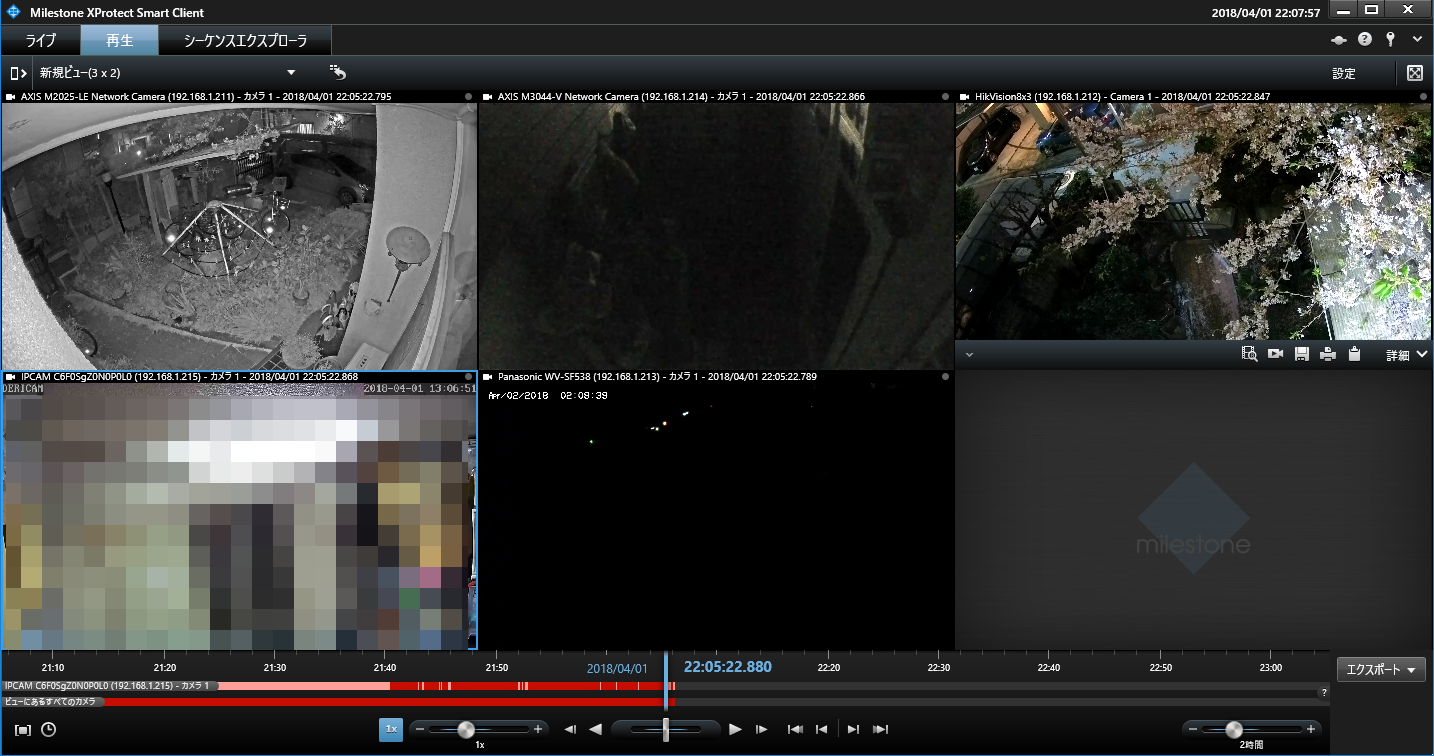1434x756 pixels.
Task: Click the timeline help question mark
Action: tap(1324, 692)
